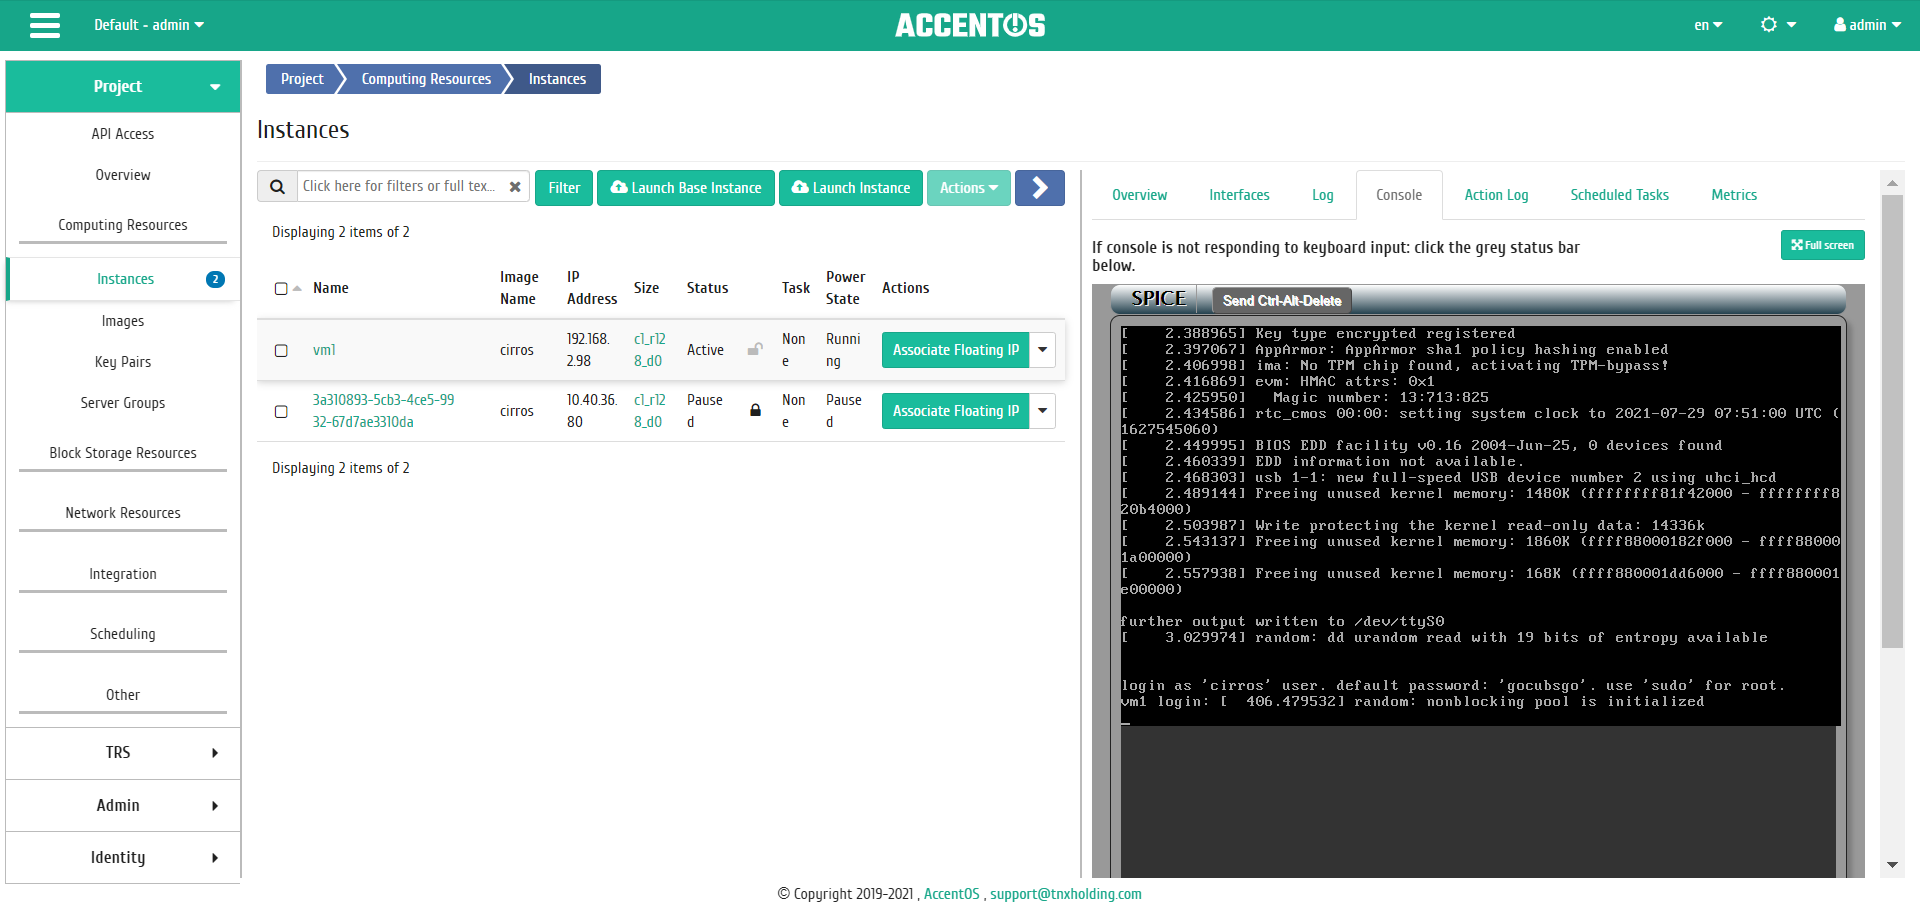Associate Floating IP for the paused instance

955,411
